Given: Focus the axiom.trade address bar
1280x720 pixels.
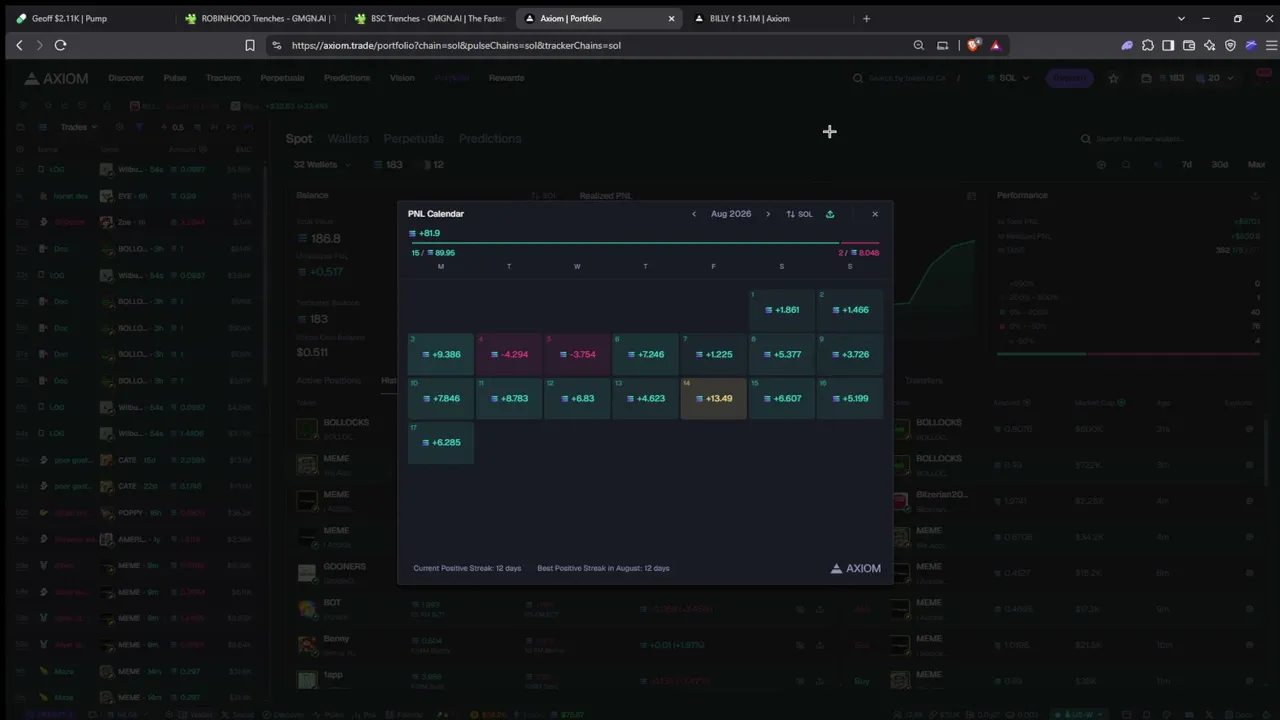Looking at the screenshot, I should click(456, 45).
